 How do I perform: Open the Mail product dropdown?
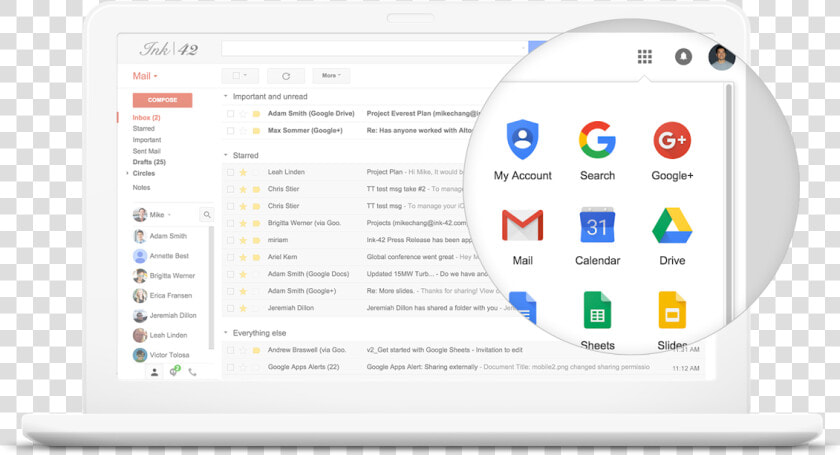coord(145,76)
